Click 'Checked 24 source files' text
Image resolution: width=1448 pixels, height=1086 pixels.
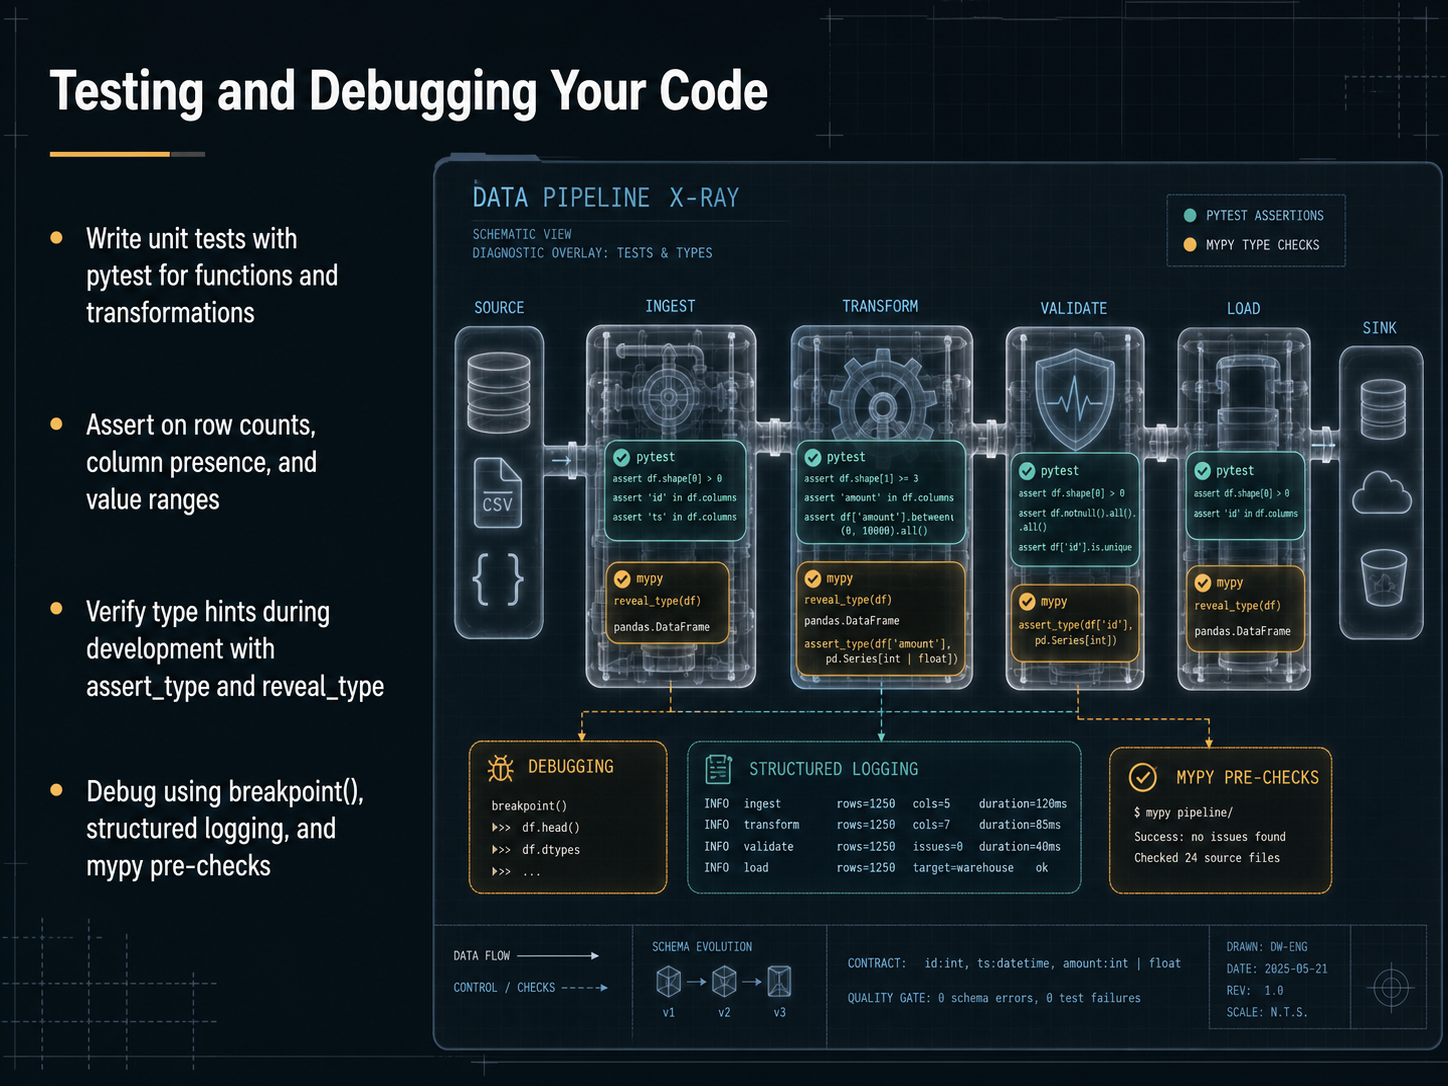click(x=1207, y=858)
